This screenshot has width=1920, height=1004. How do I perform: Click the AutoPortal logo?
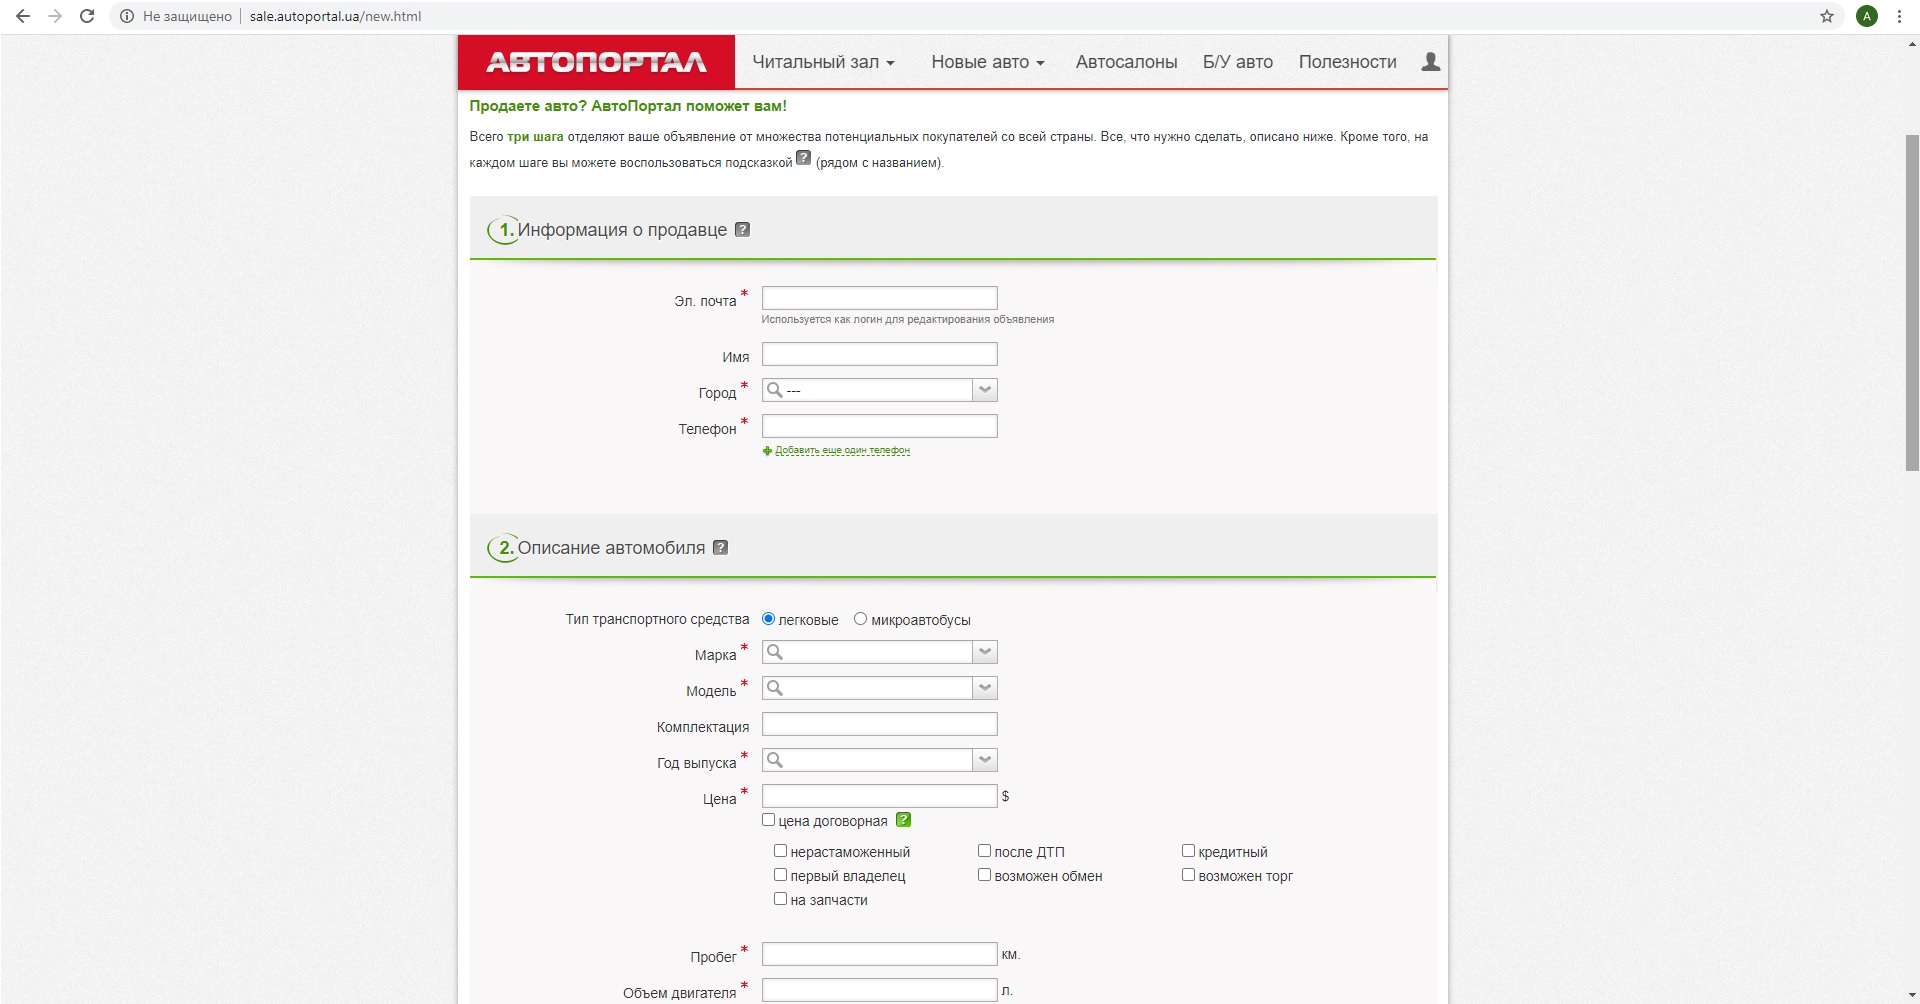pos(596,62)
